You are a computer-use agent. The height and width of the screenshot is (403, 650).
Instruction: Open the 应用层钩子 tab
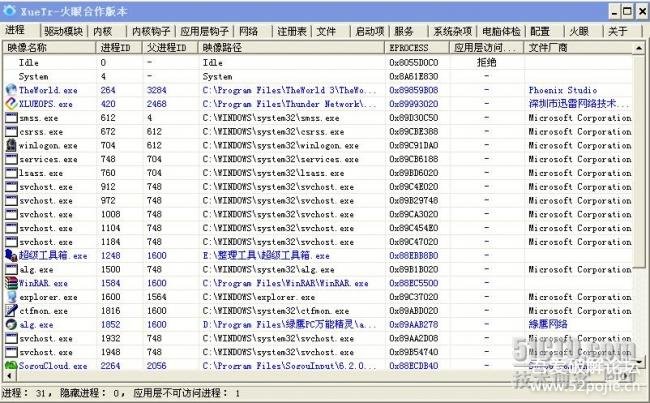click(204, 31)
